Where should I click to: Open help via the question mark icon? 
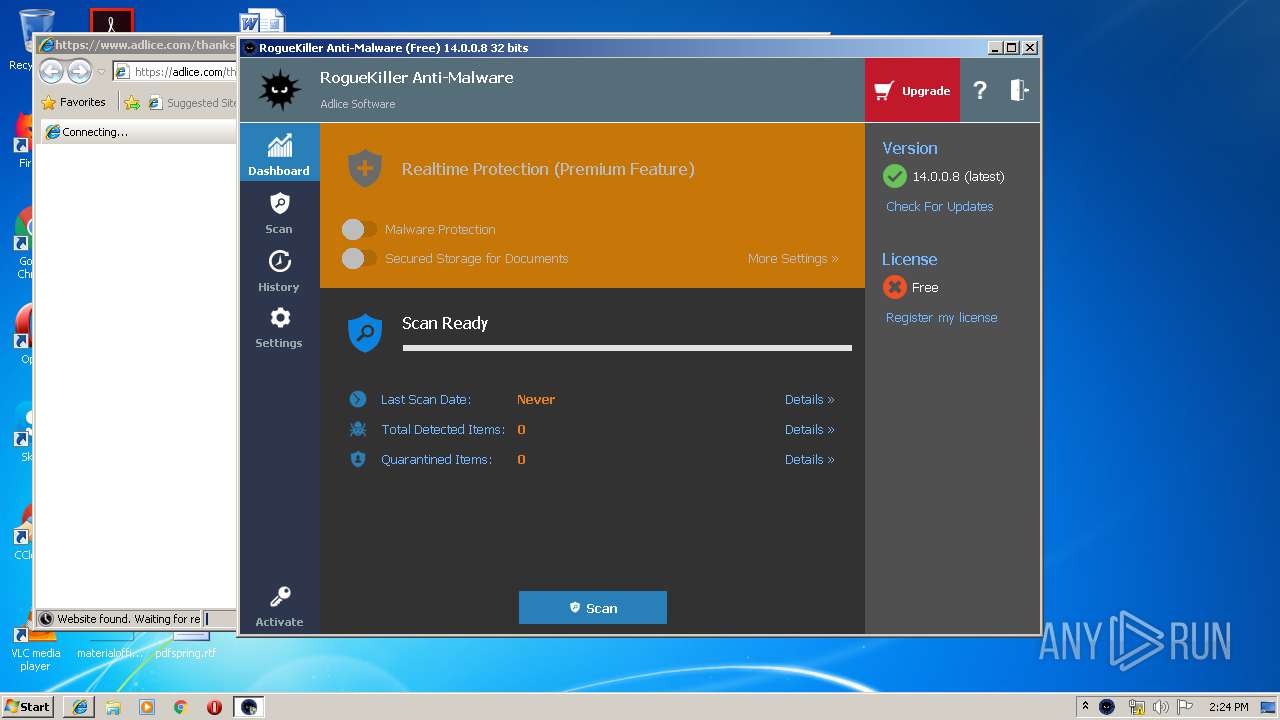click(x=980, y=90)
